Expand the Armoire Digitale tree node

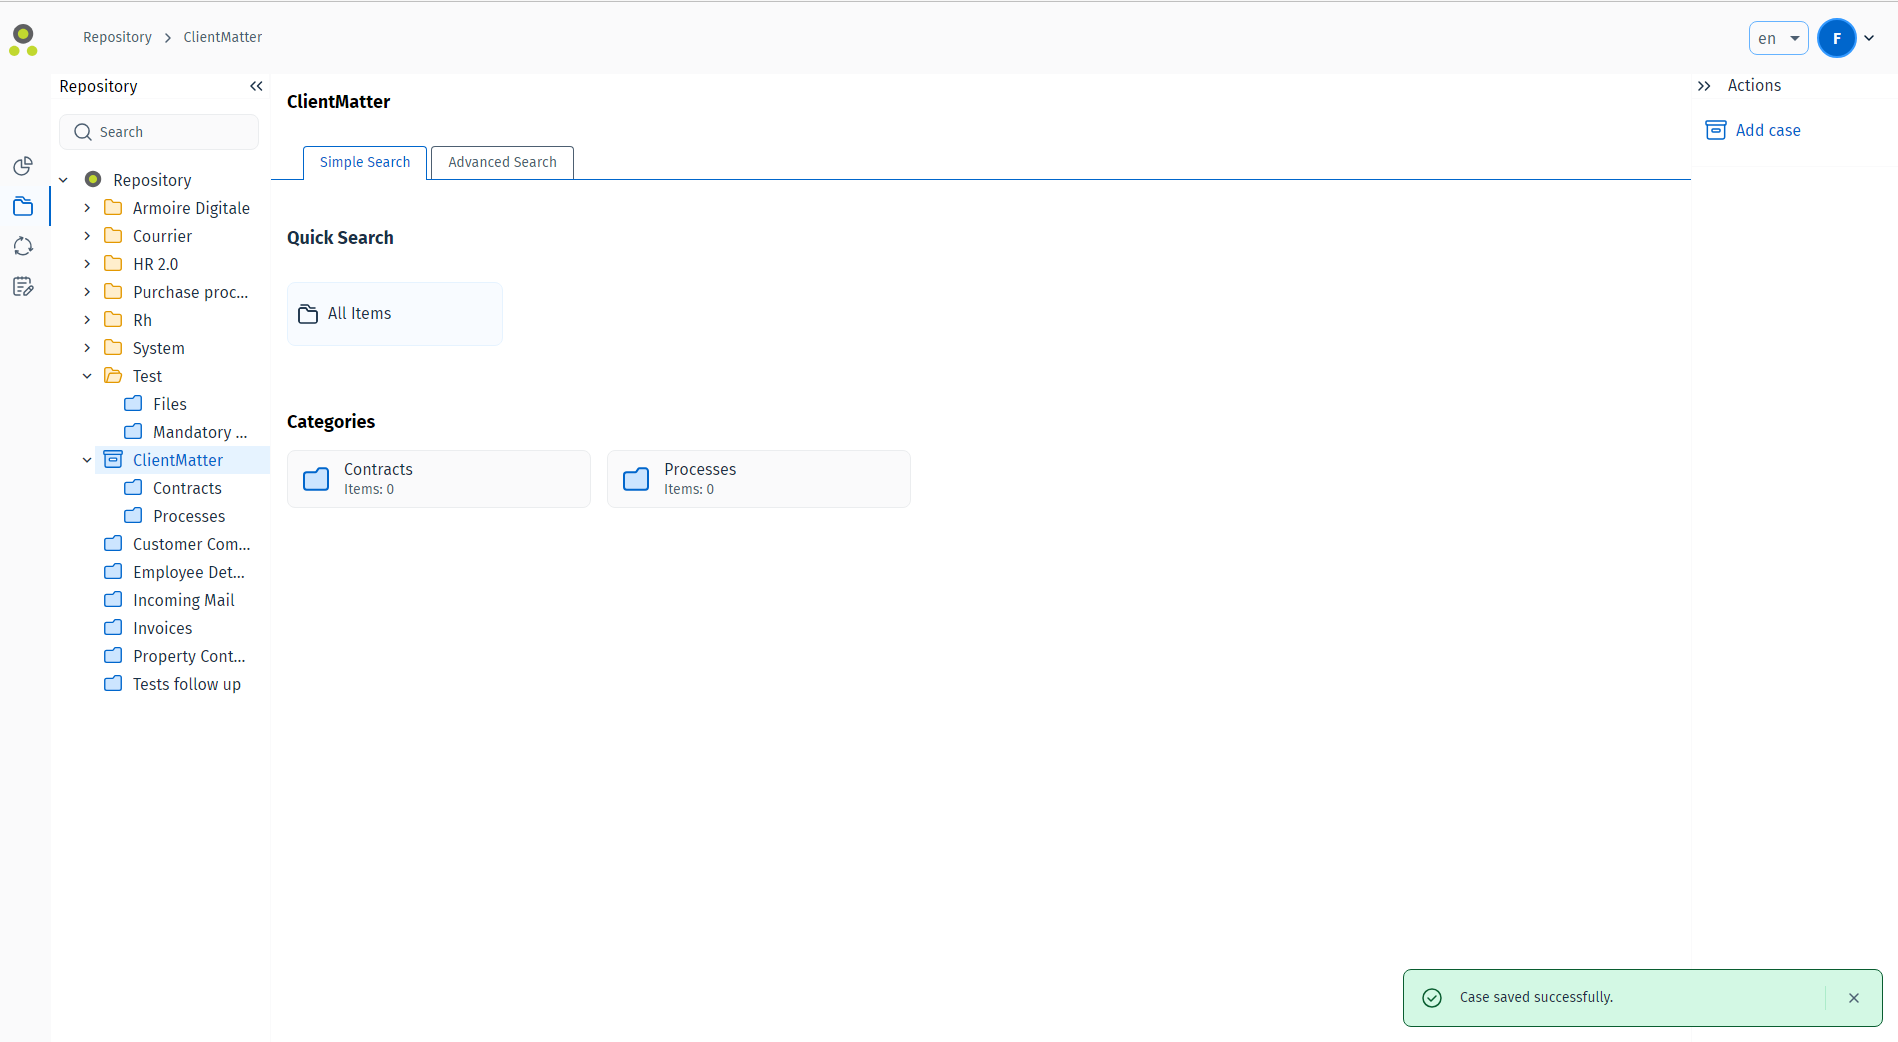click(x=87, y=208)
